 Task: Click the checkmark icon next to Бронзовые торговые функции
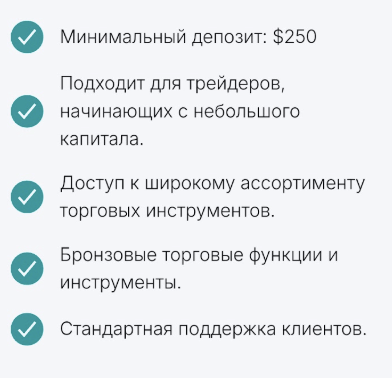pos(27,269)
